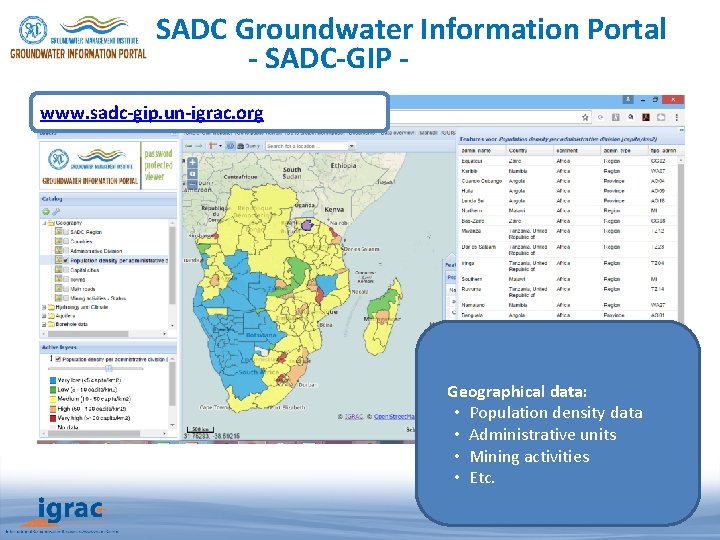Click the browser user profile icon
This screenshot has height=540, width=720.
tap(628, 99)
